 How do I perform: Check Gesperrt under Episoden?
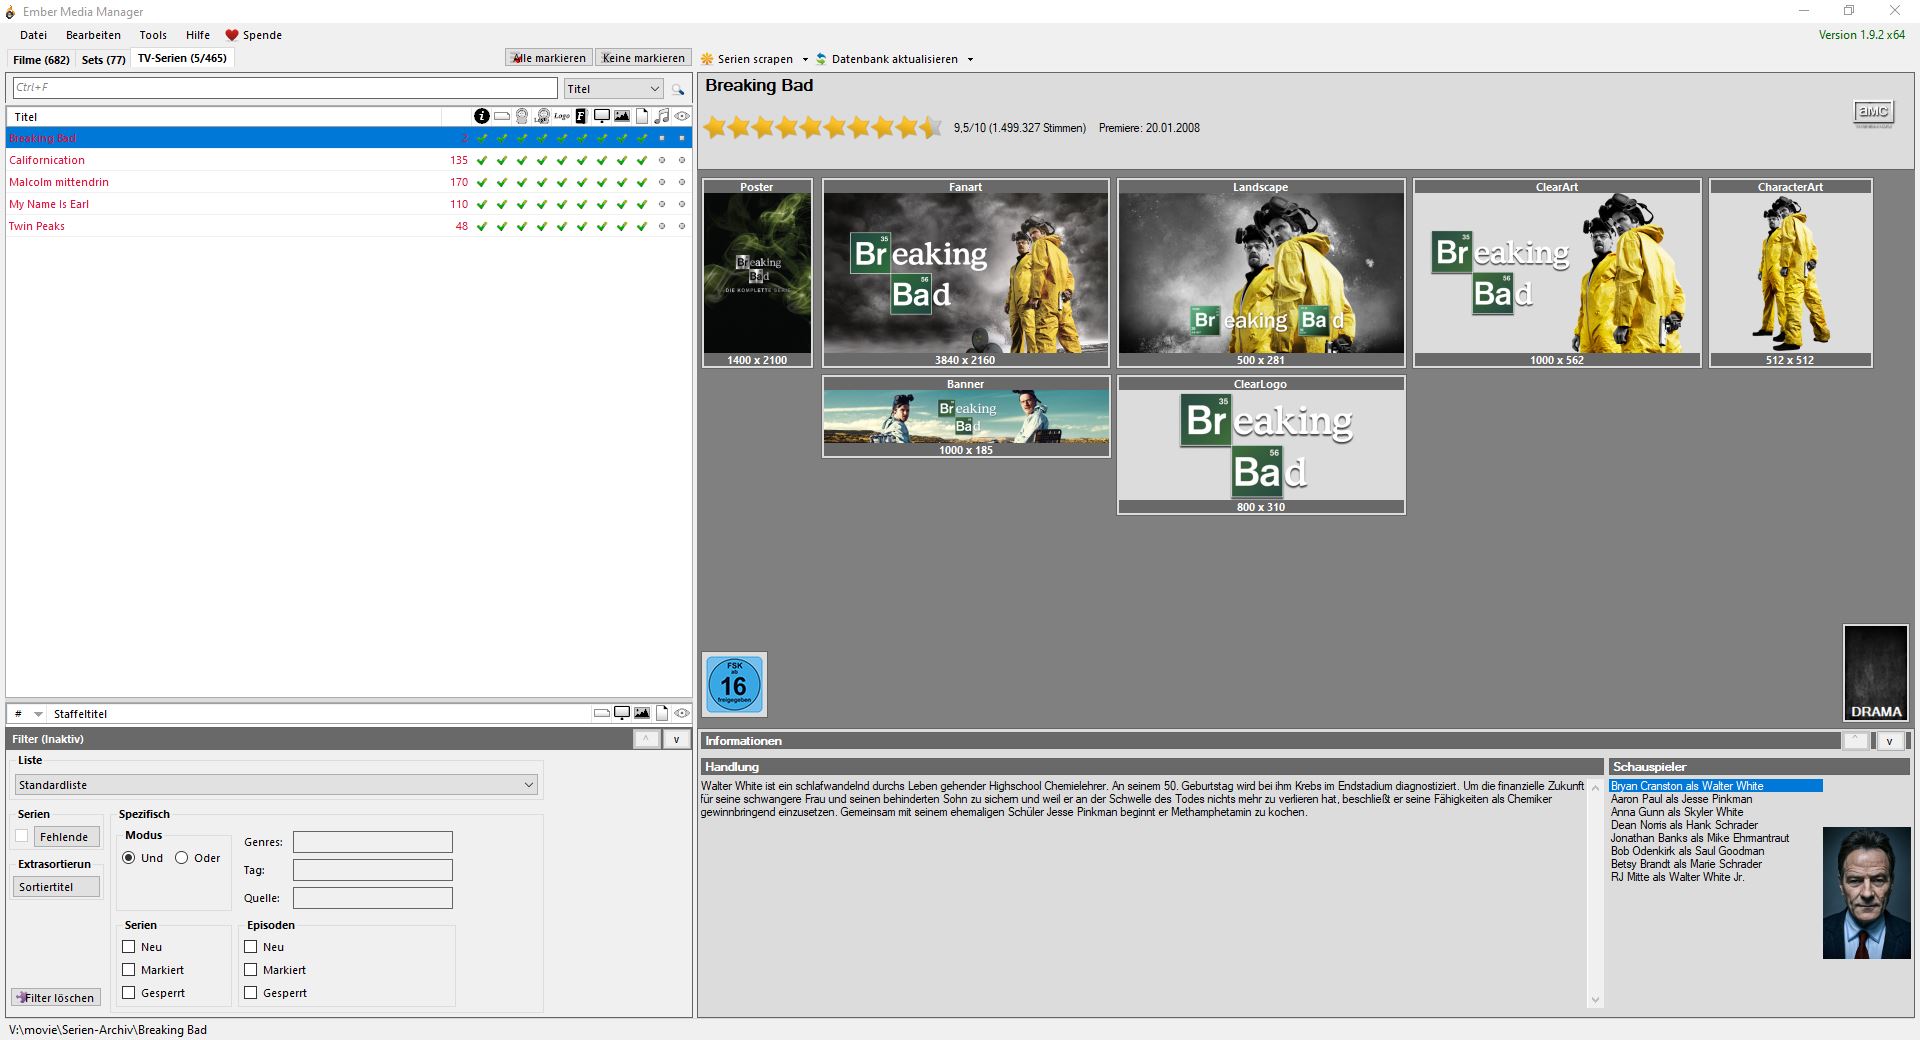click(x=251, y=992)
